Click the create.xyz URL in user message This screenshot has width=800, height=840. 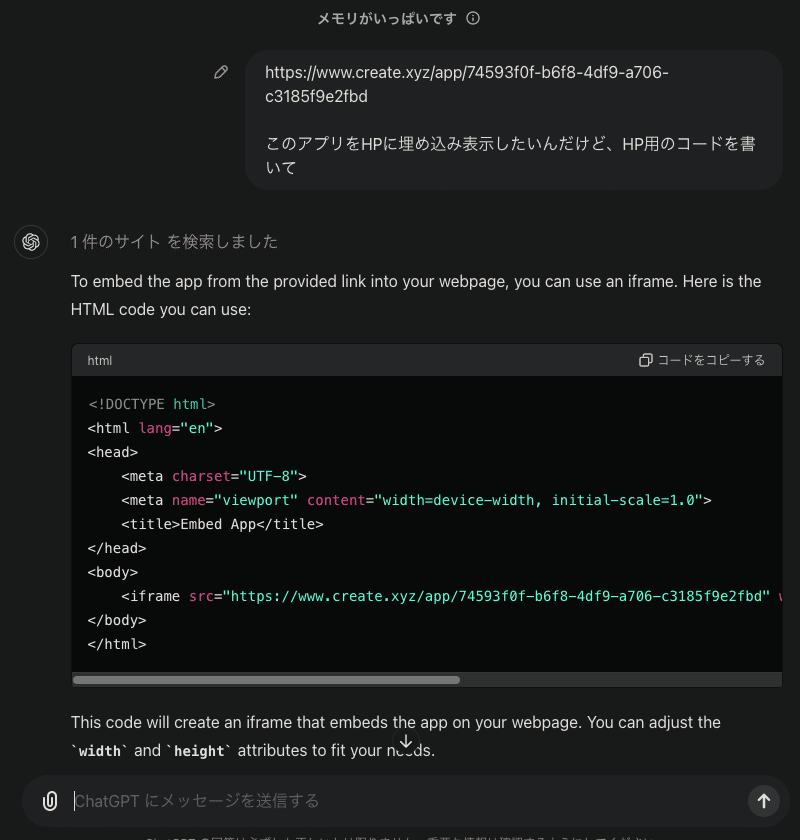(x=466, y=84)
